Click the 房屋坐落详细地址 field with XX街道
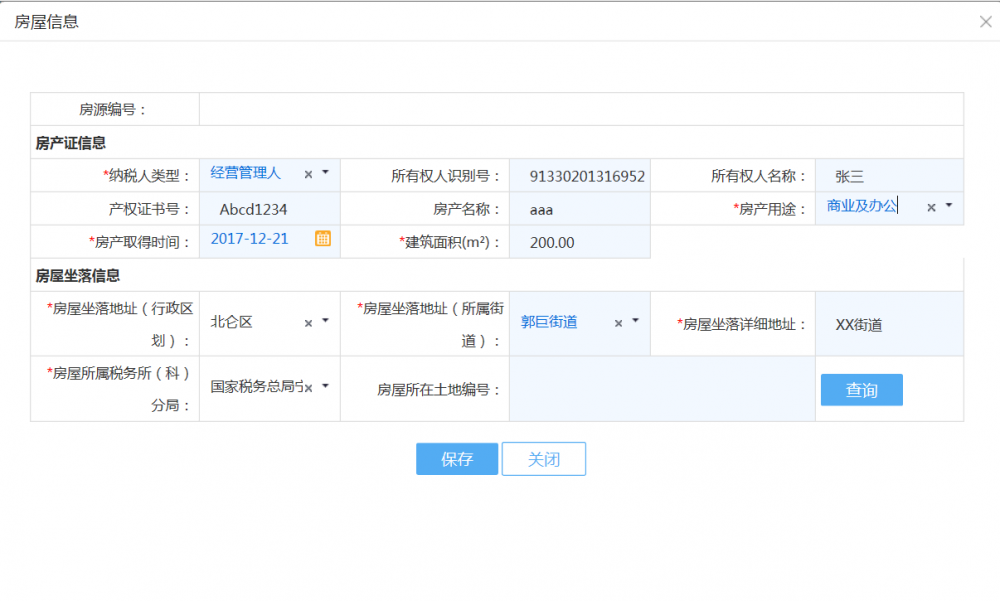 coord(888,324)
